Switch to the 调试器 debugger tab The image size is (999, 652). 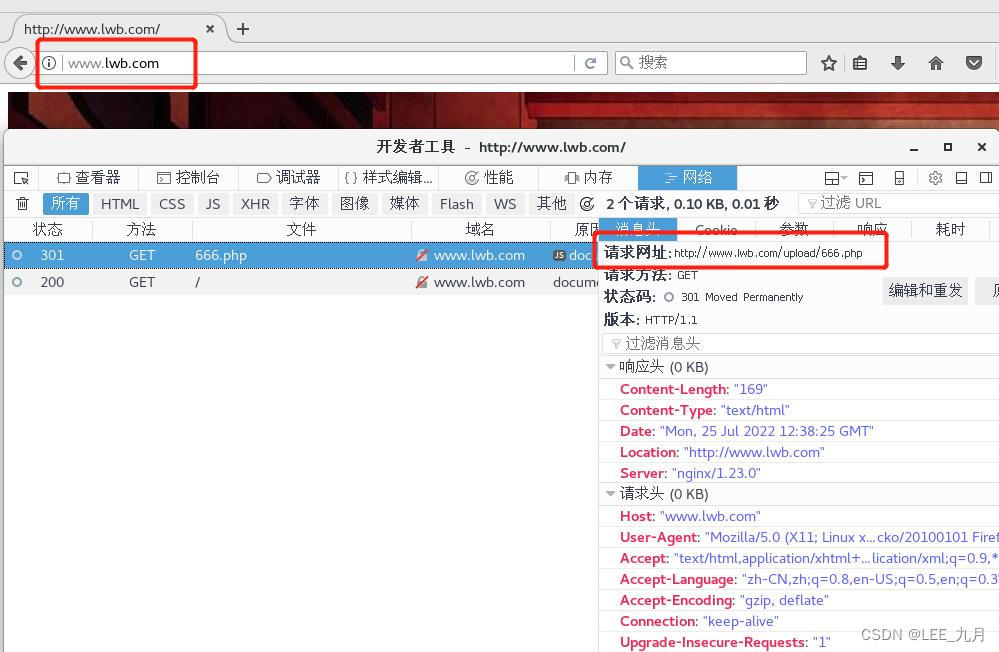[x=289, y=177]
